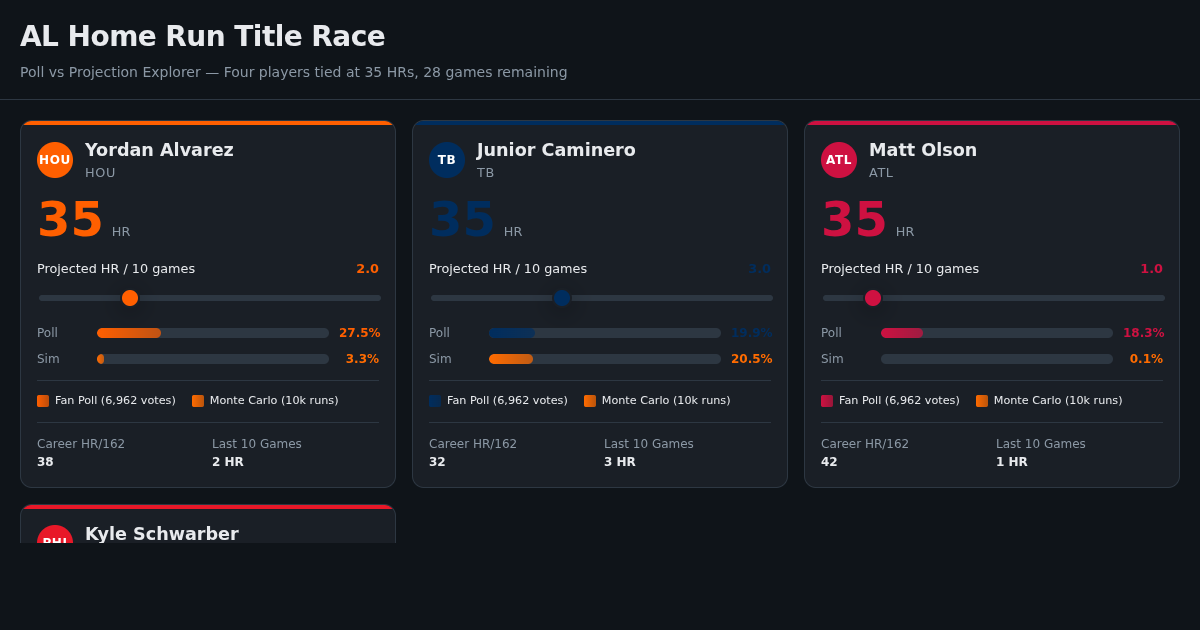Select the Yordan Alvarez player name
Viewport: 1200px width, 630px height.
[159, 150]
